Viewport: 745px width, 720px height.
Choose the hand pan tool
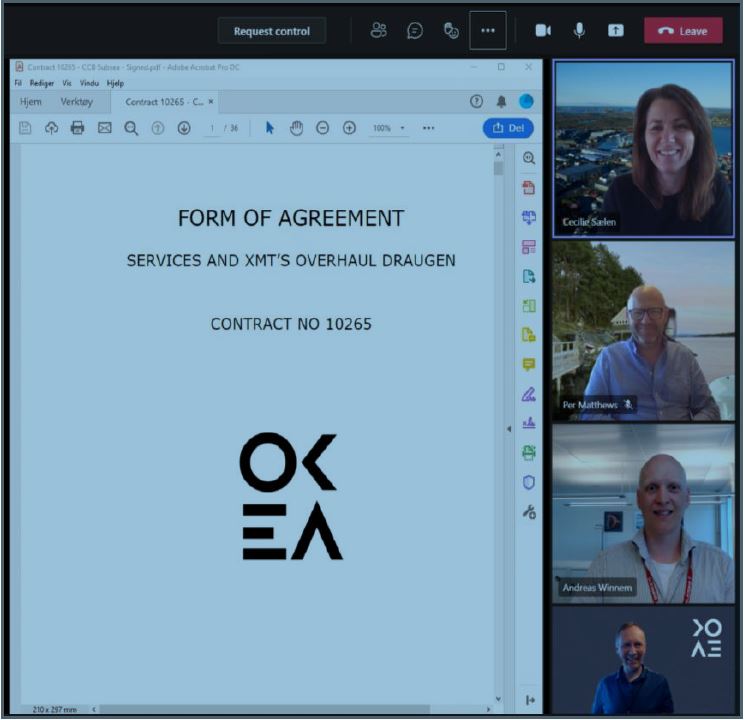[x=296, y=128]
